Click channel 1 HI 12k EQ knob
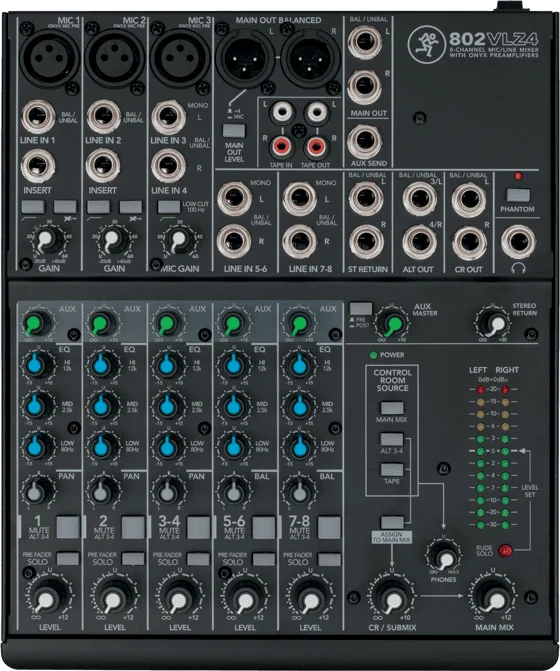Image resolution: width=560 pixels, height=671 pixels. [36, 365]
